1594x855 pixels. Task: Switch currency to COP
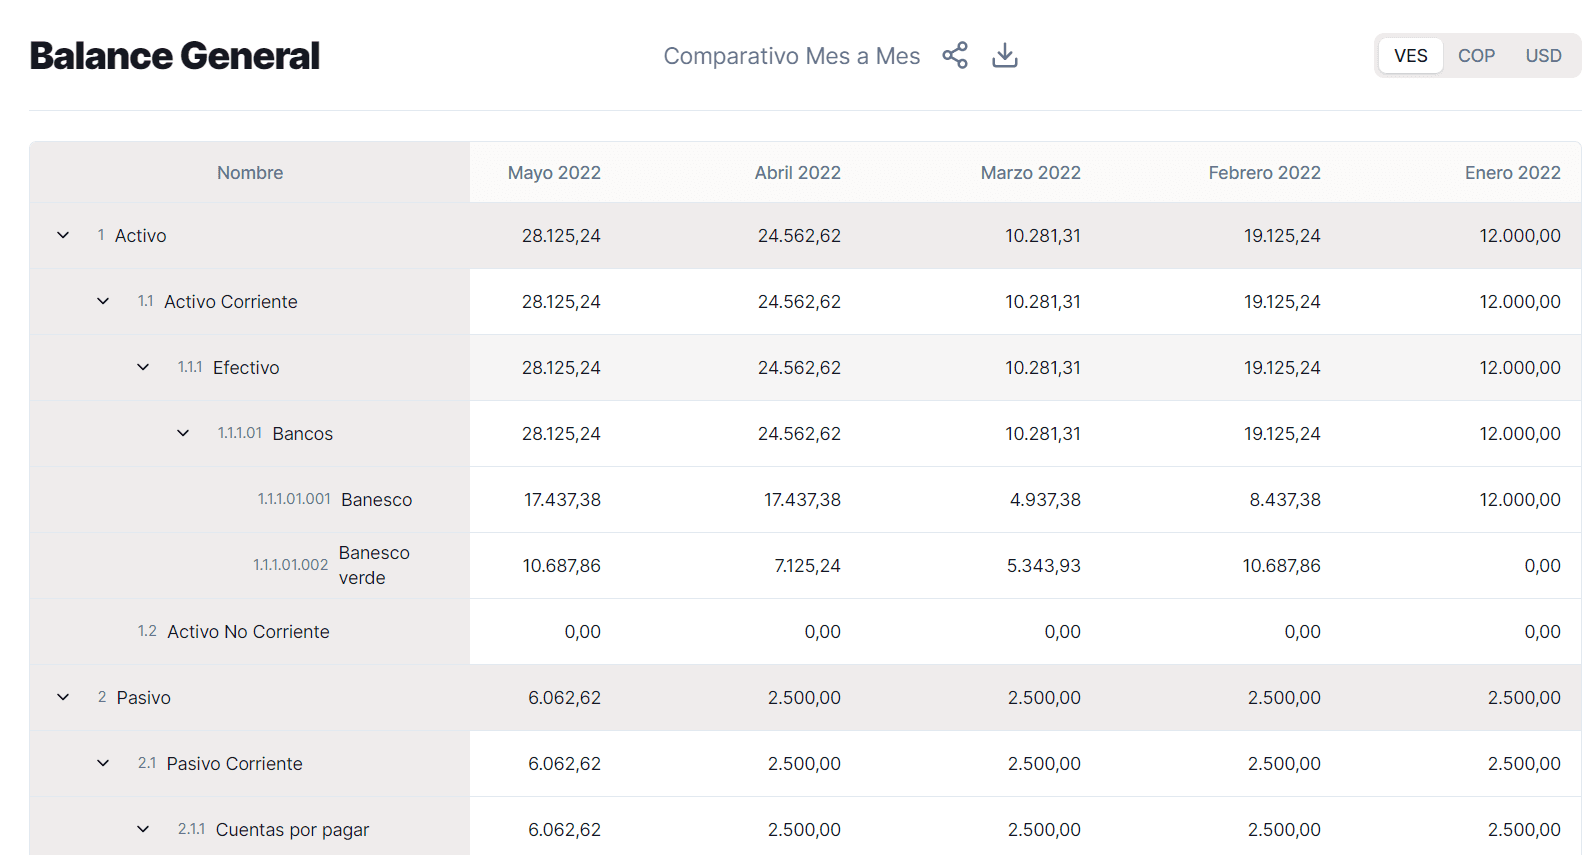[1476, 56]
